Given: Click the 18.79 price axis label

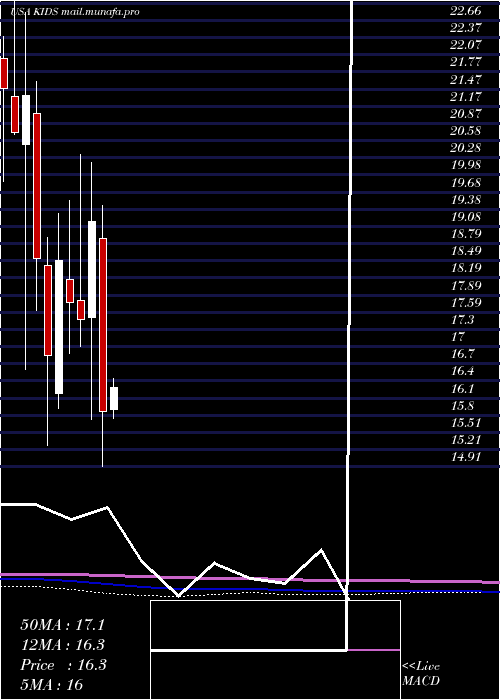Looking at the screenshot, I should tap(465, 234).
